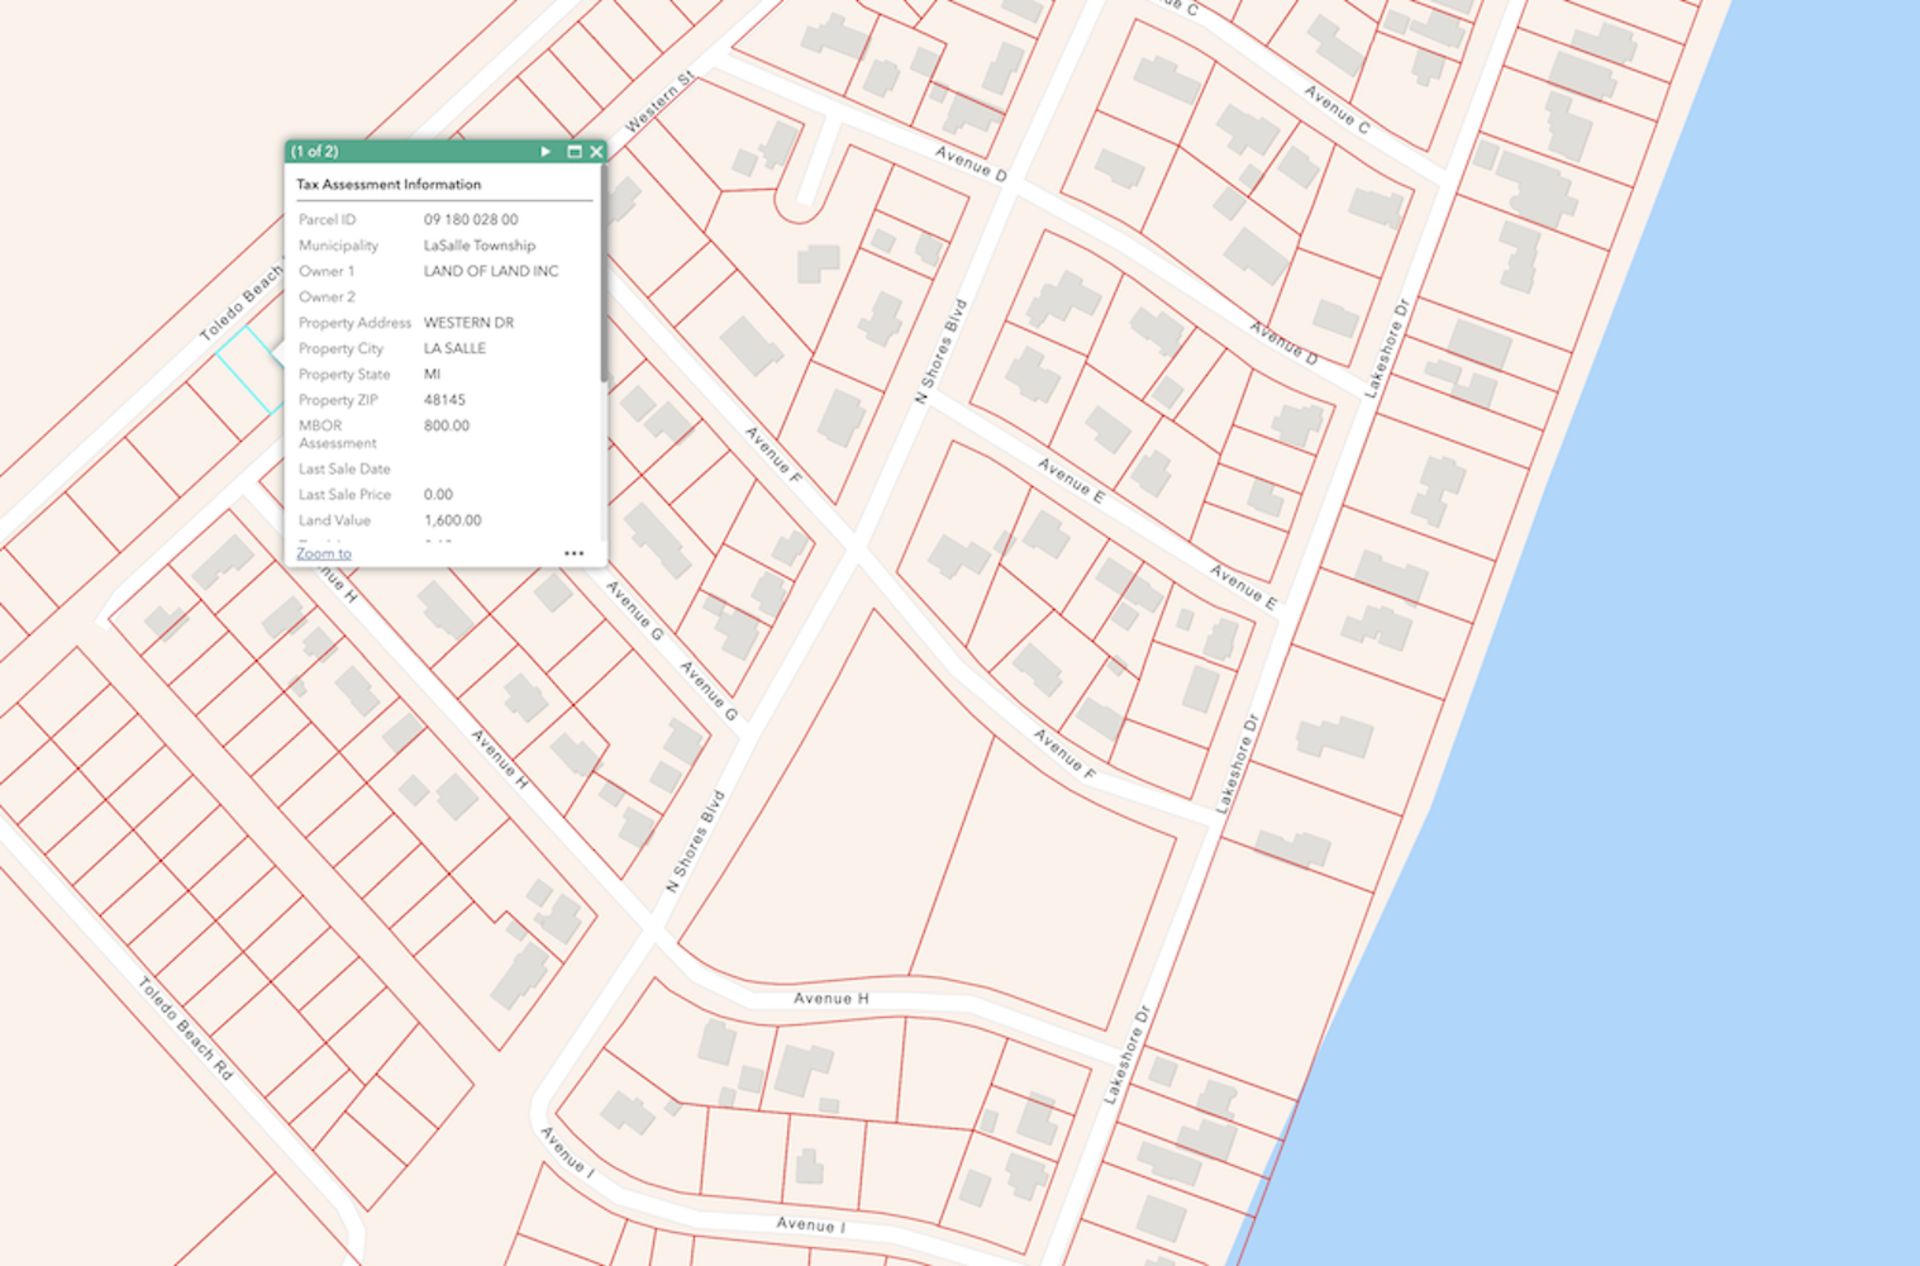1920x1266 pixels.
Task: Click the popup's vertical scrollbar thumb
Action: coord(603,274)
